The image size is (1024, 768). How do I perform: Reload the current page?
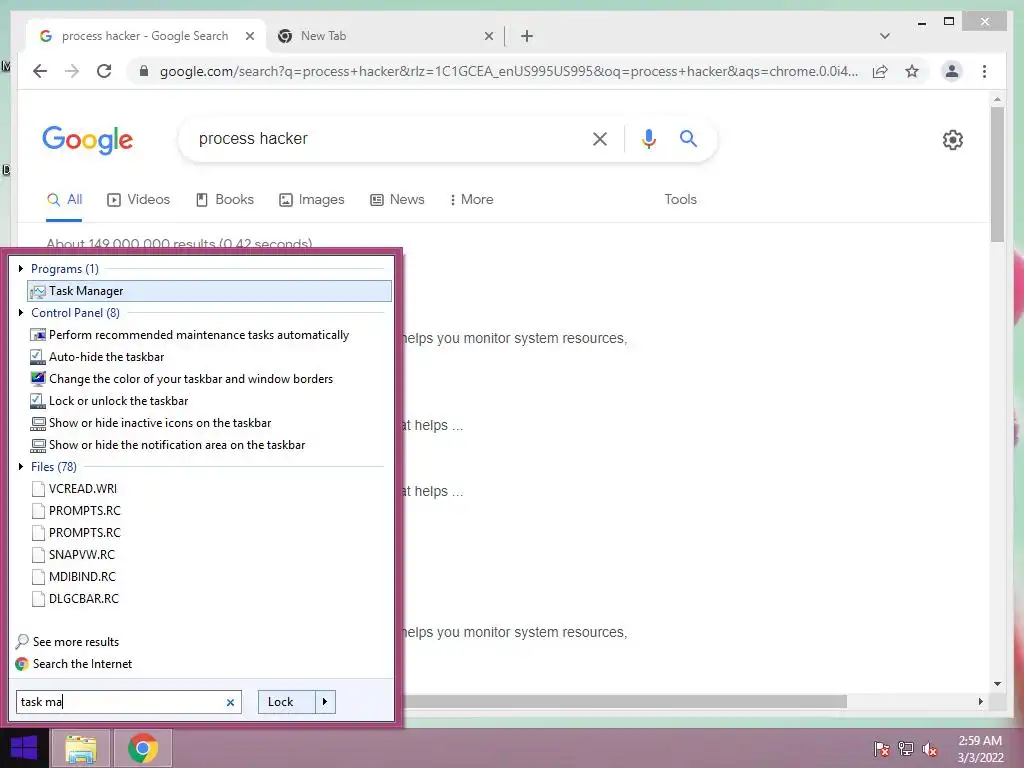104,71
